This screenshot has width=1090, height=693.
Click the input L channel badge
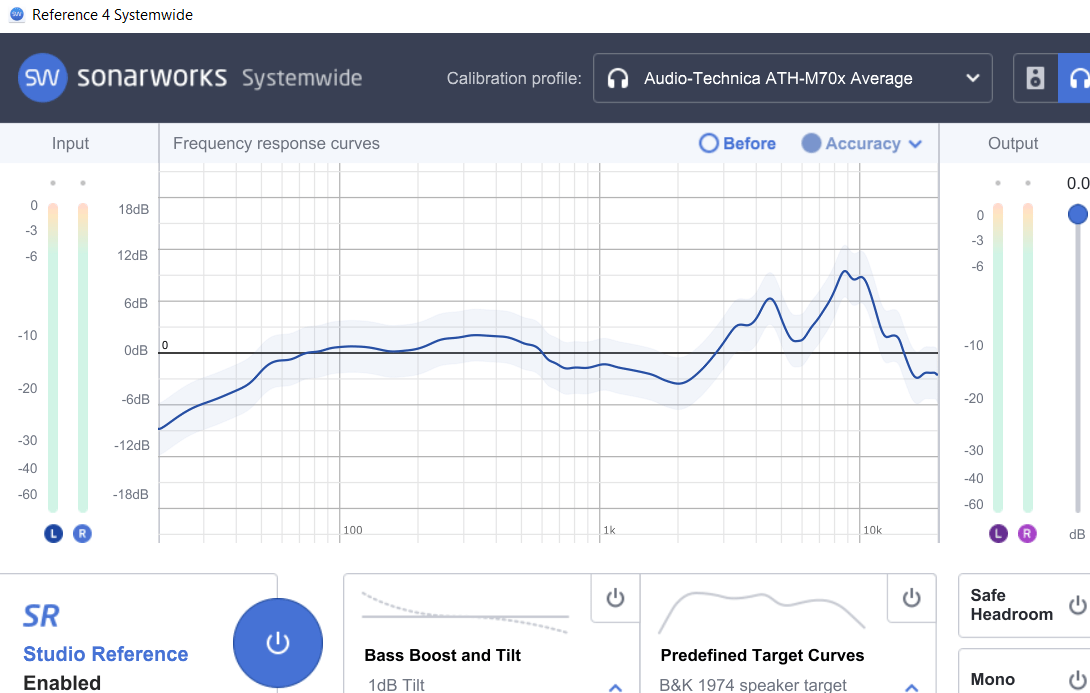[x=54, y=534]
